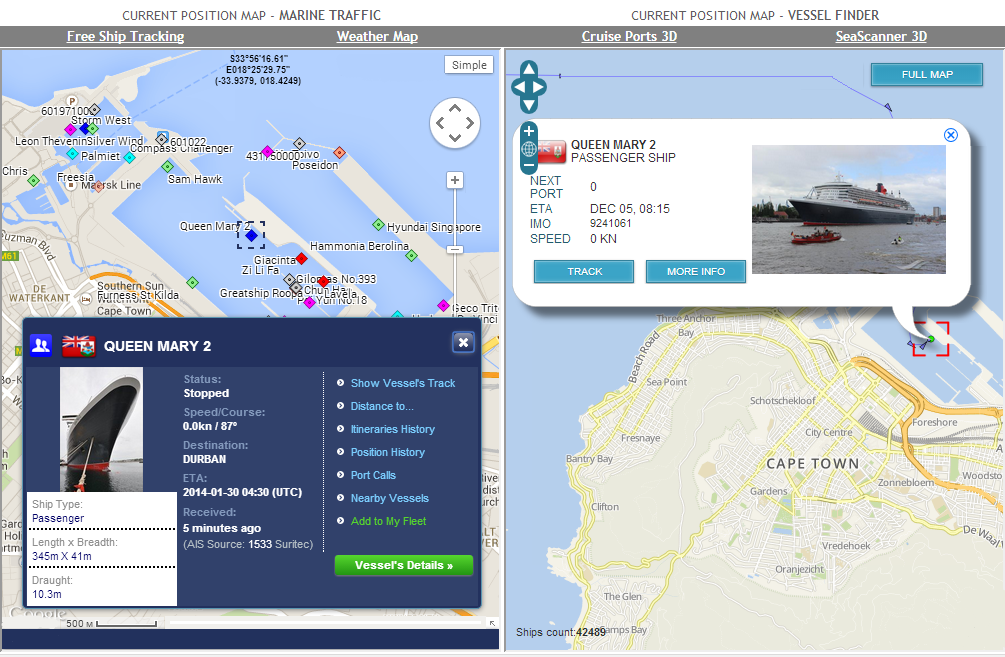Select the Chris green ship marker
Image resolution: width=1005 pixels, height=657 pixels.
(x=33, y=181)
